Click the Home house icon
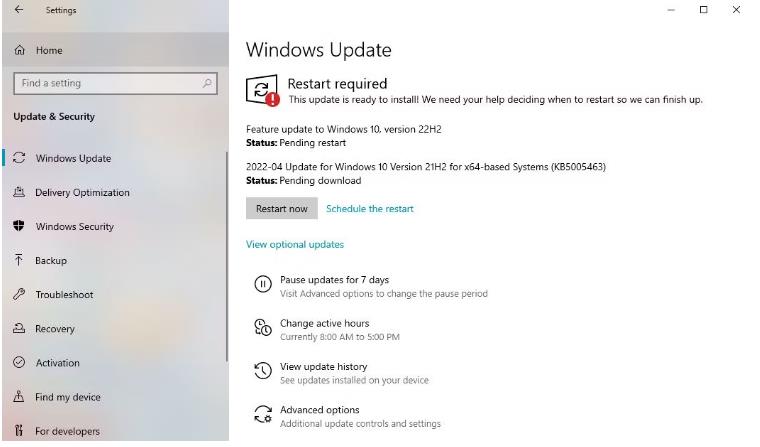 point(19,50)
